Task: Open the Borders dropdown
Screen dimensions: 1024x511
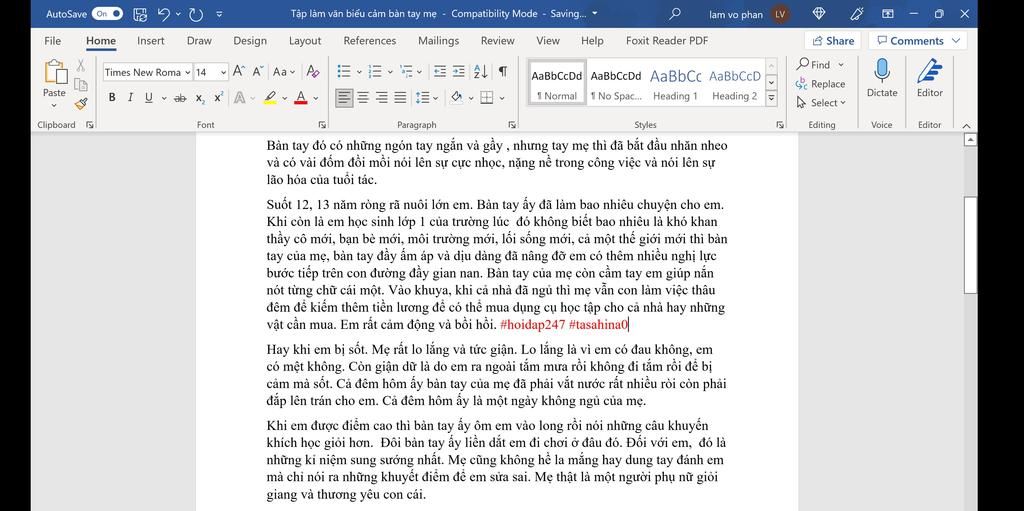Action: 502,98
